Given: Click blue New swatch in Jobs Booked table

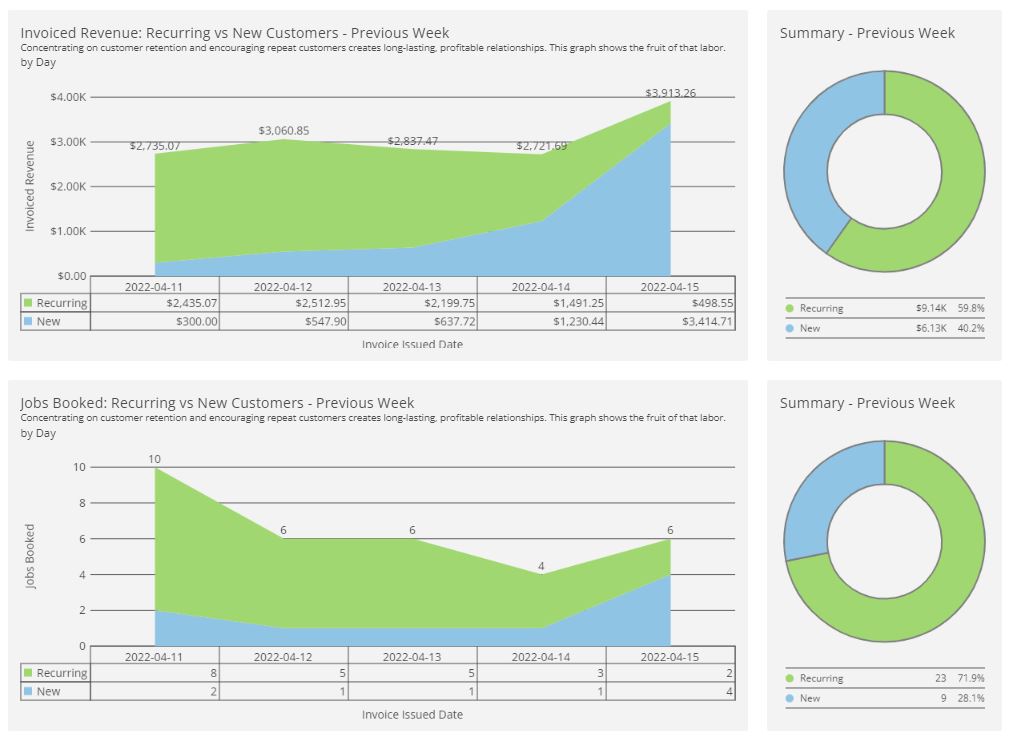Looking at the screenshot, I should (x=28, y=691).
